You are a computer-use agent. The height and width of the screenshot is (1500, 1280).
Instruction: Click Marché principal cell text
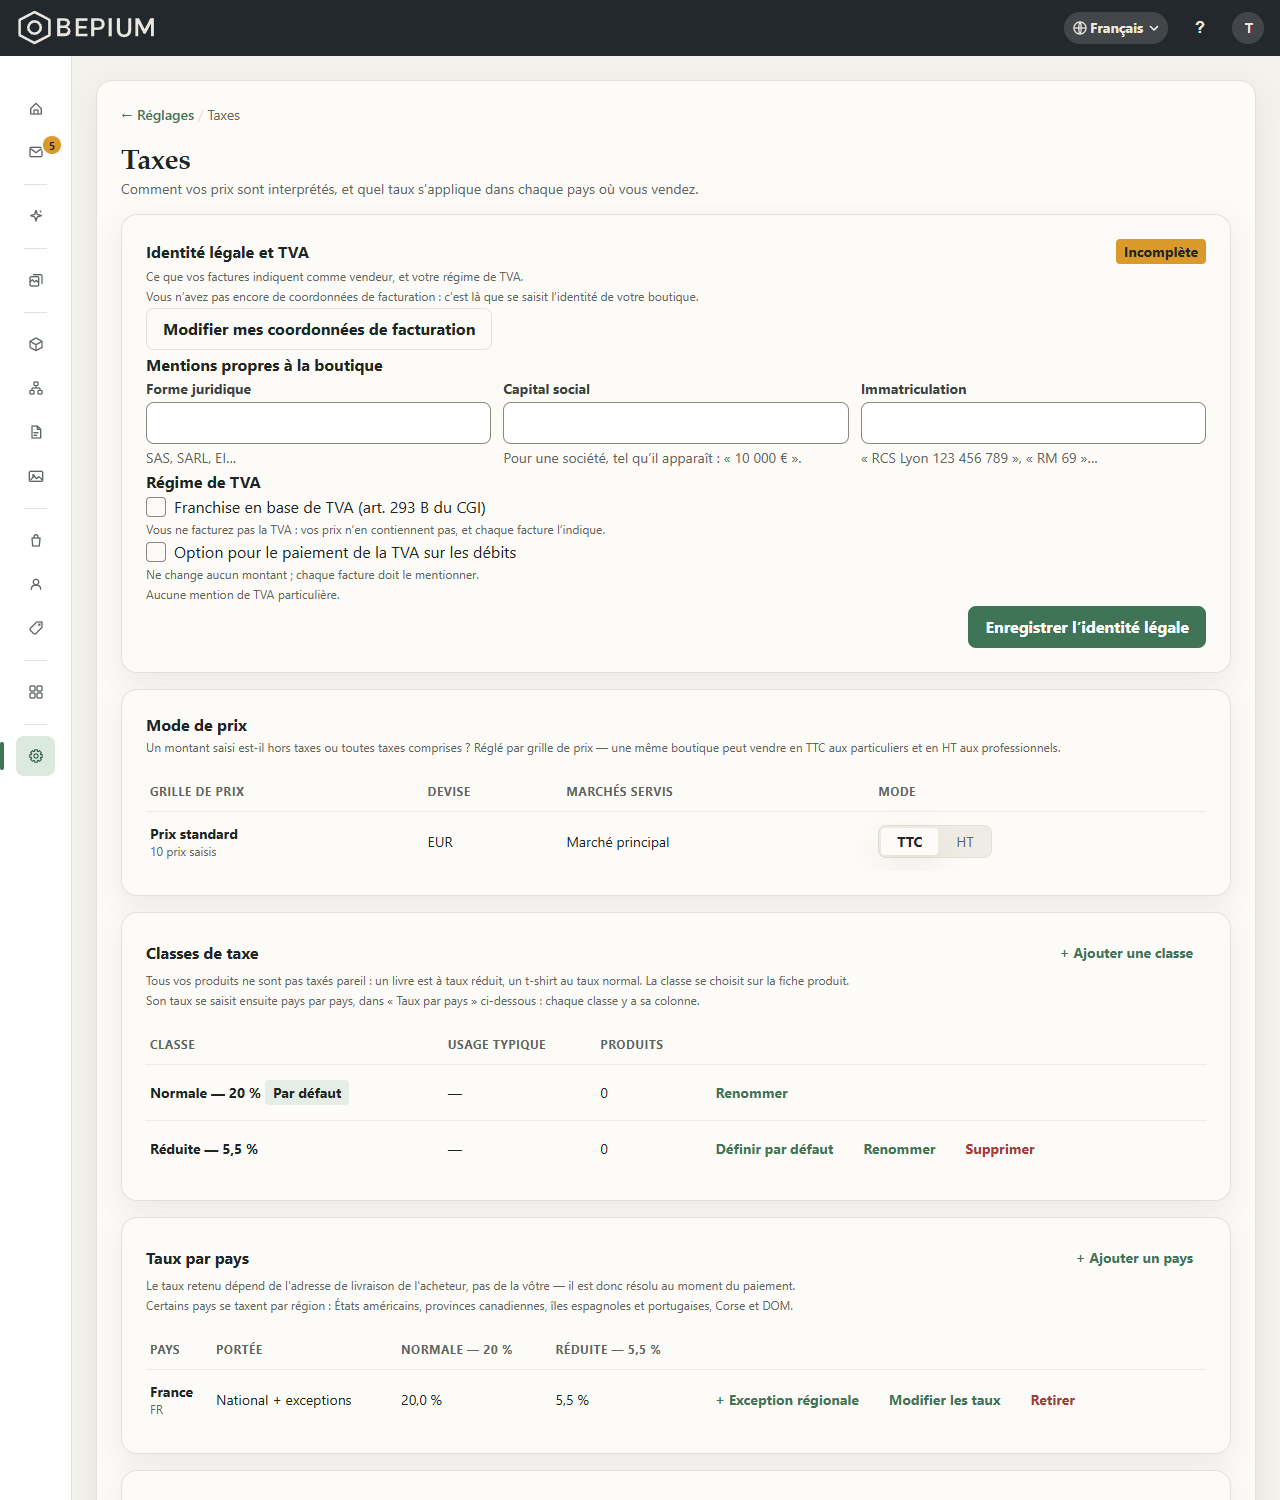[618, 842]
